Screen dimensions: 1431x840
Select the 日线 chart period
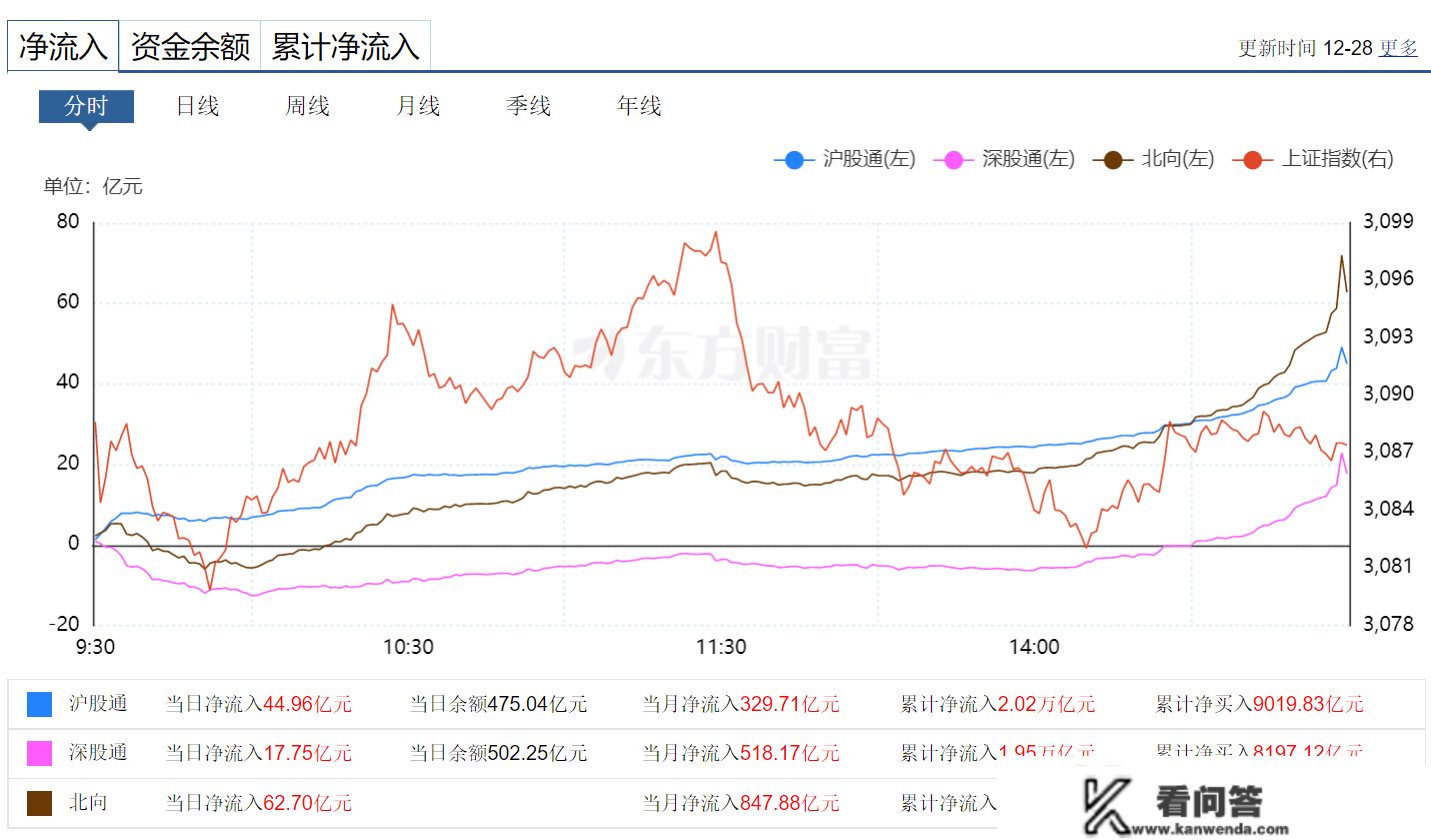[198, 106]
